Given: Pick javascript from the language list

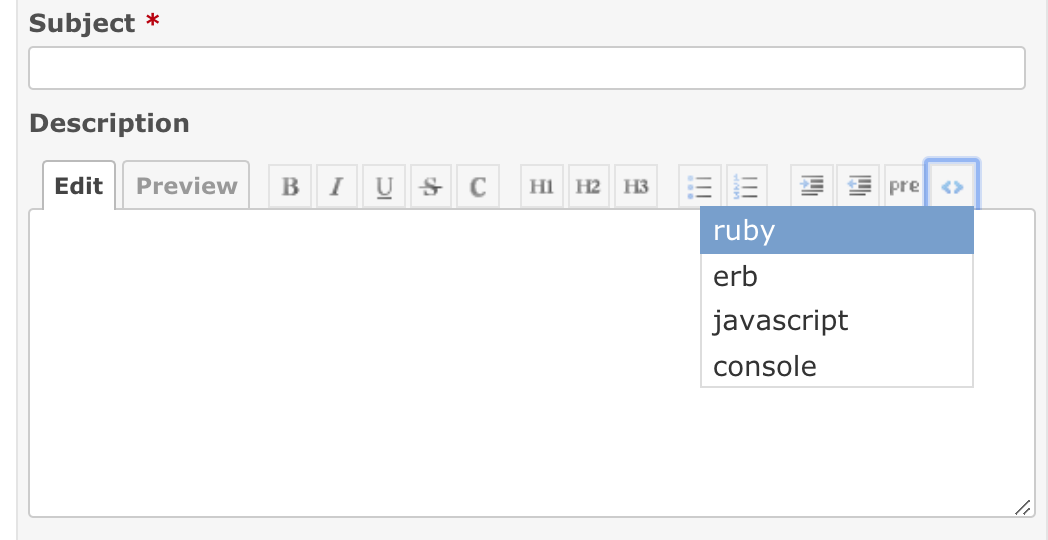Looking at the screenshot, I should tap(837, 321).
